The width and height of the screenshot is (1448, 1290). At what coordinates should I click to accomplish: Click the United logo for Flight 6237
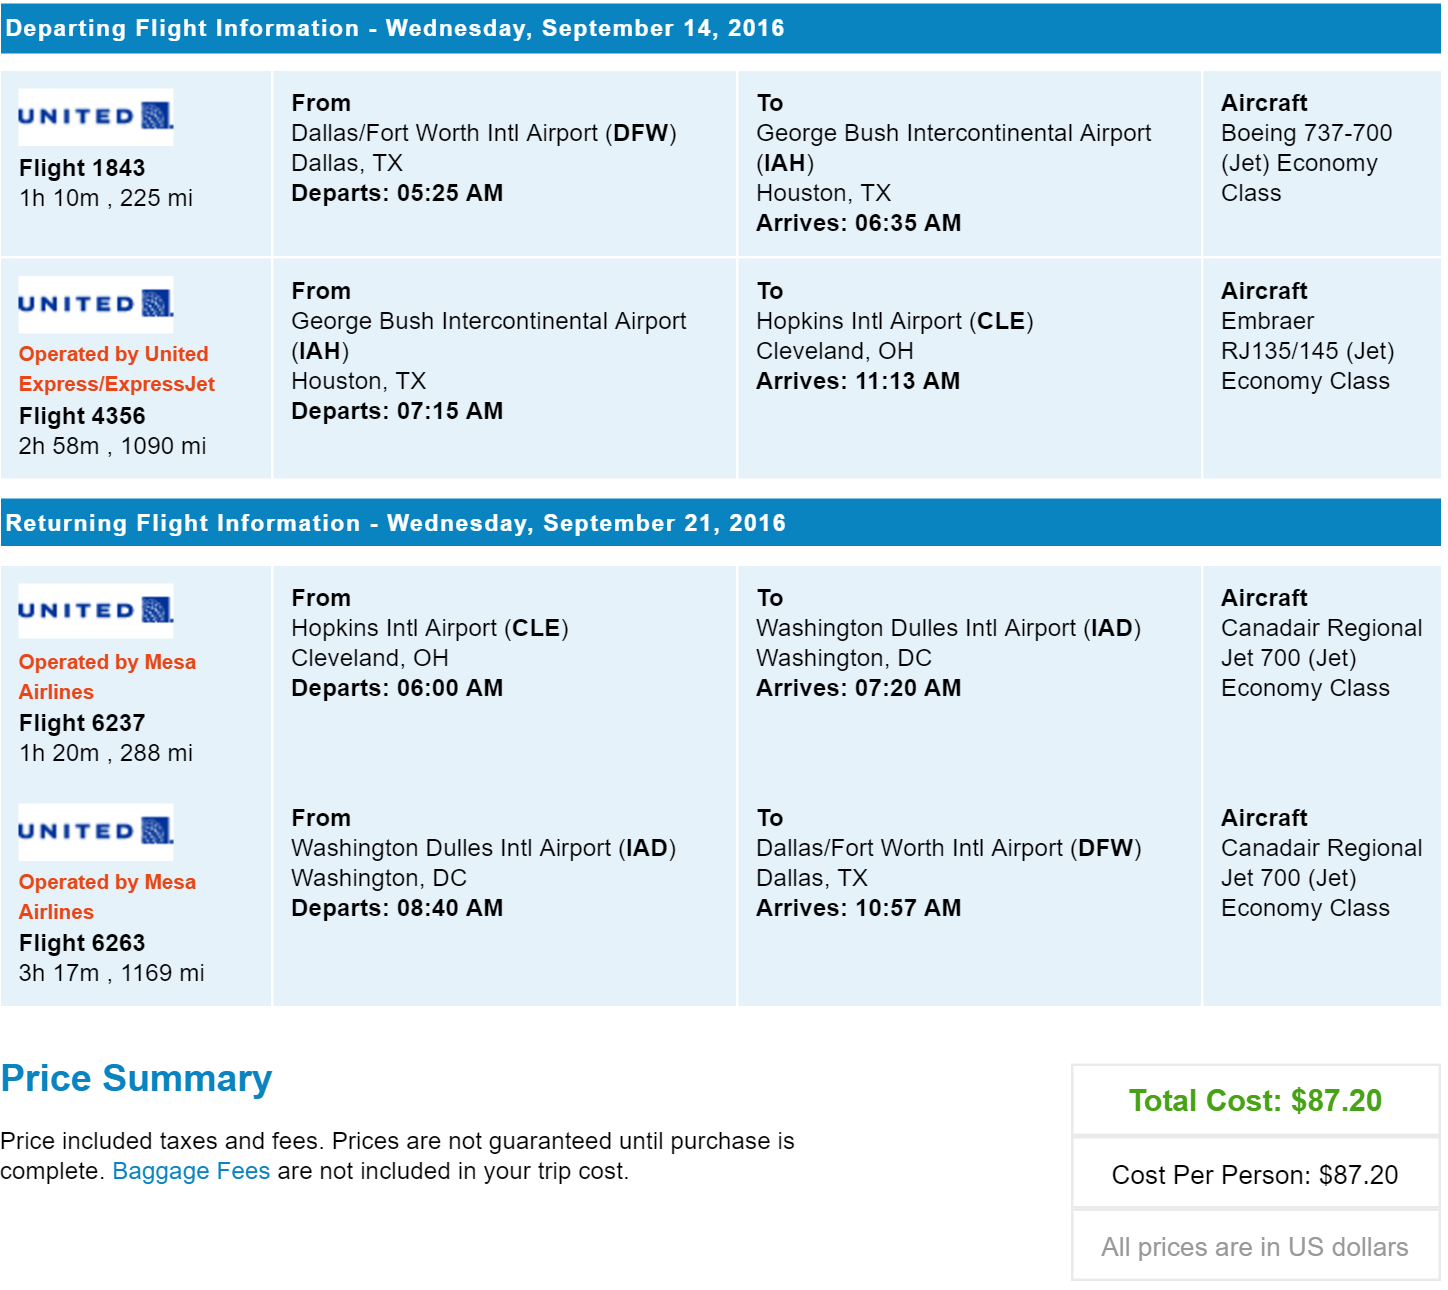click(x=96, y=611)
